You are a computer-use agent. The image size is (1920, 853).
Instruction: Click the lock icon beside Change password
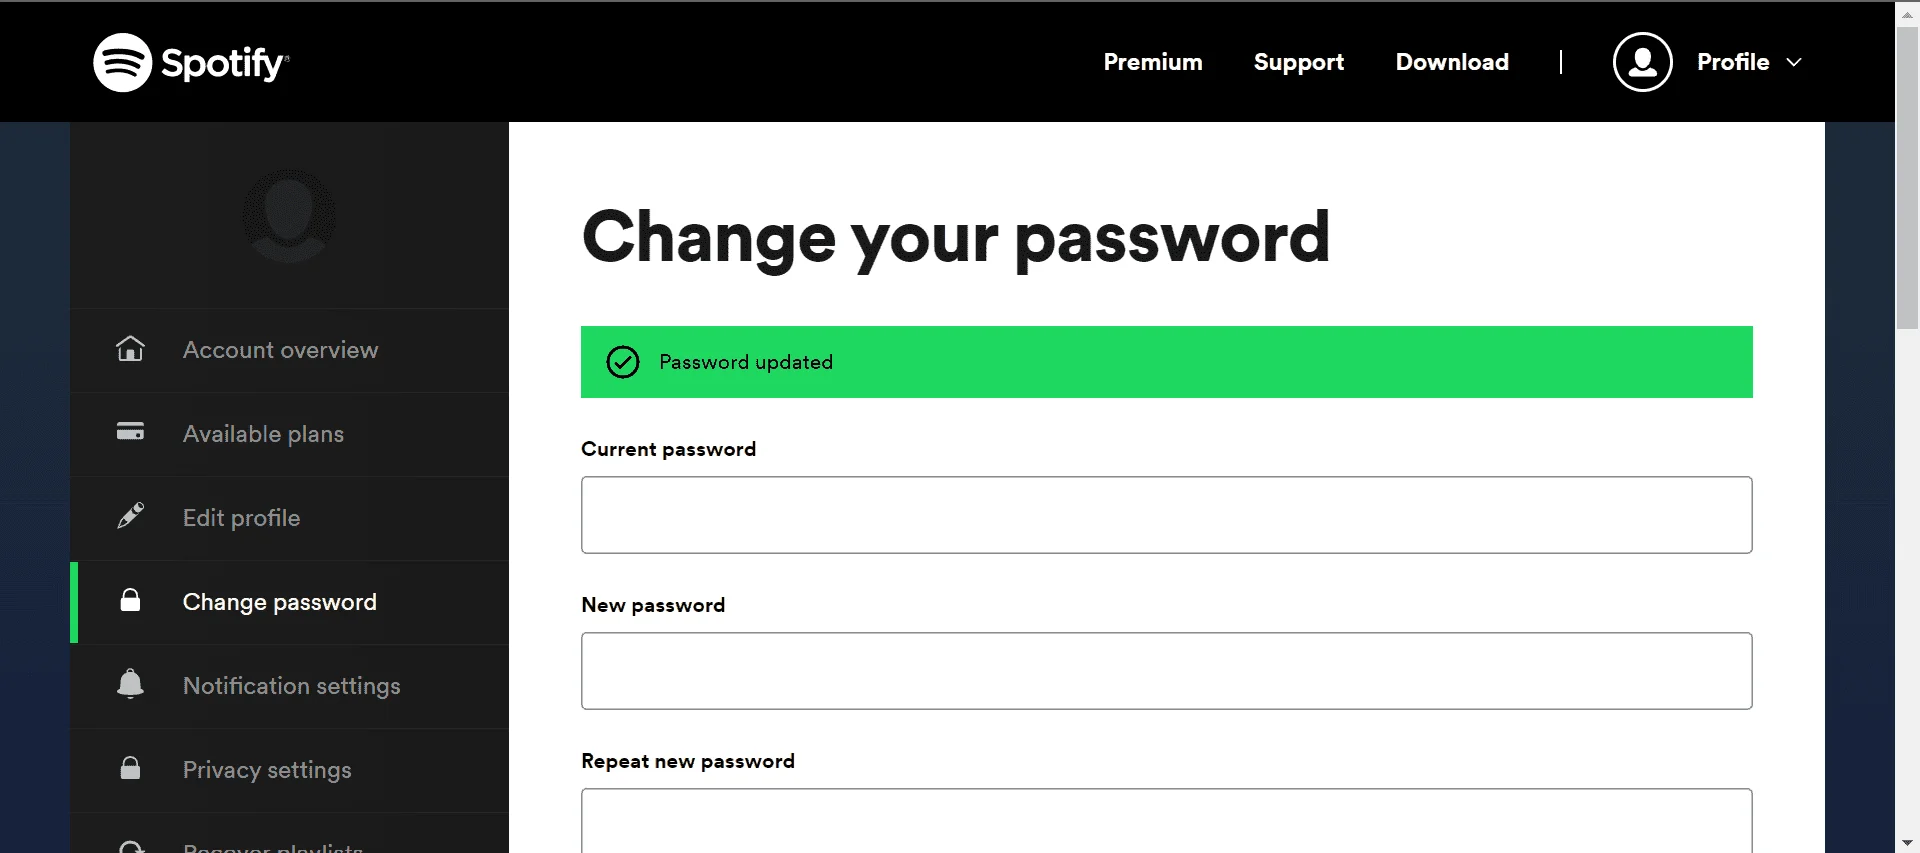tap(130, 600)
